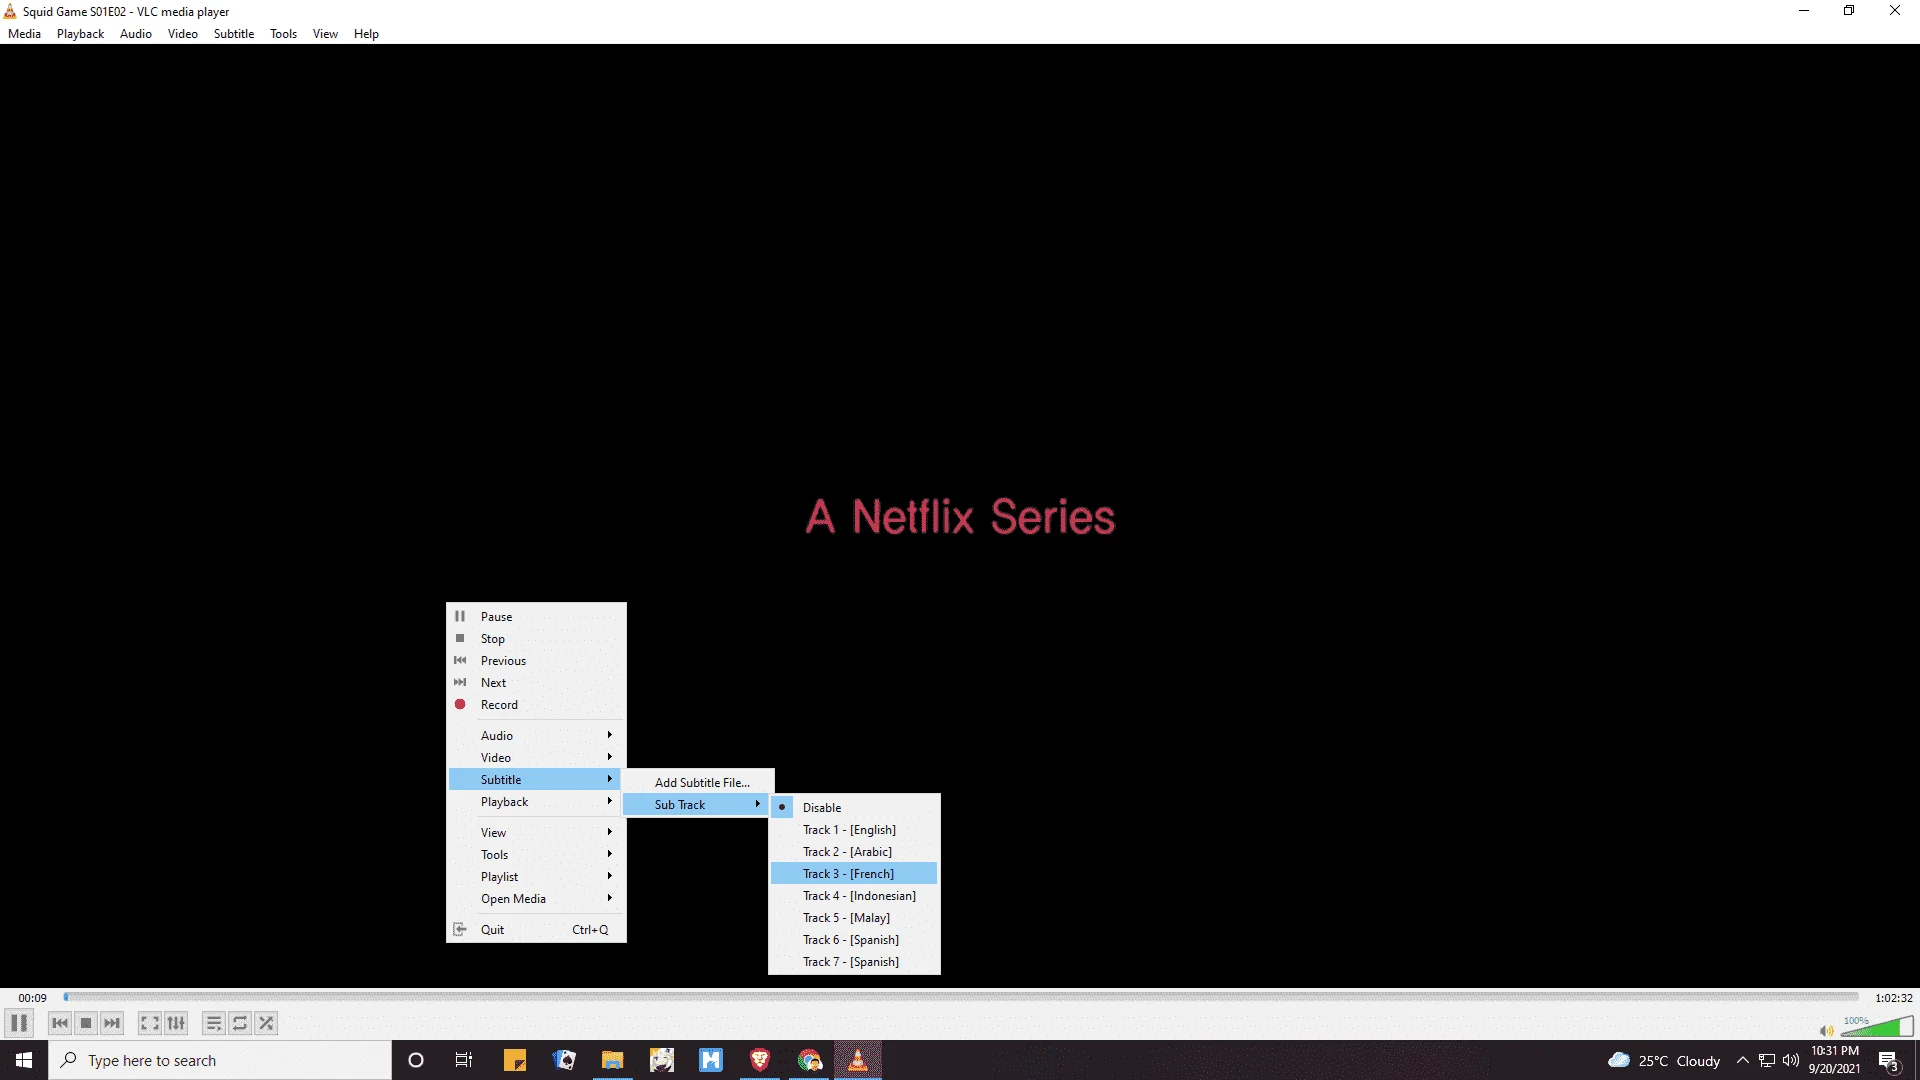Click the pause button in the control bar
1920x1080 pixels.
19,1023
